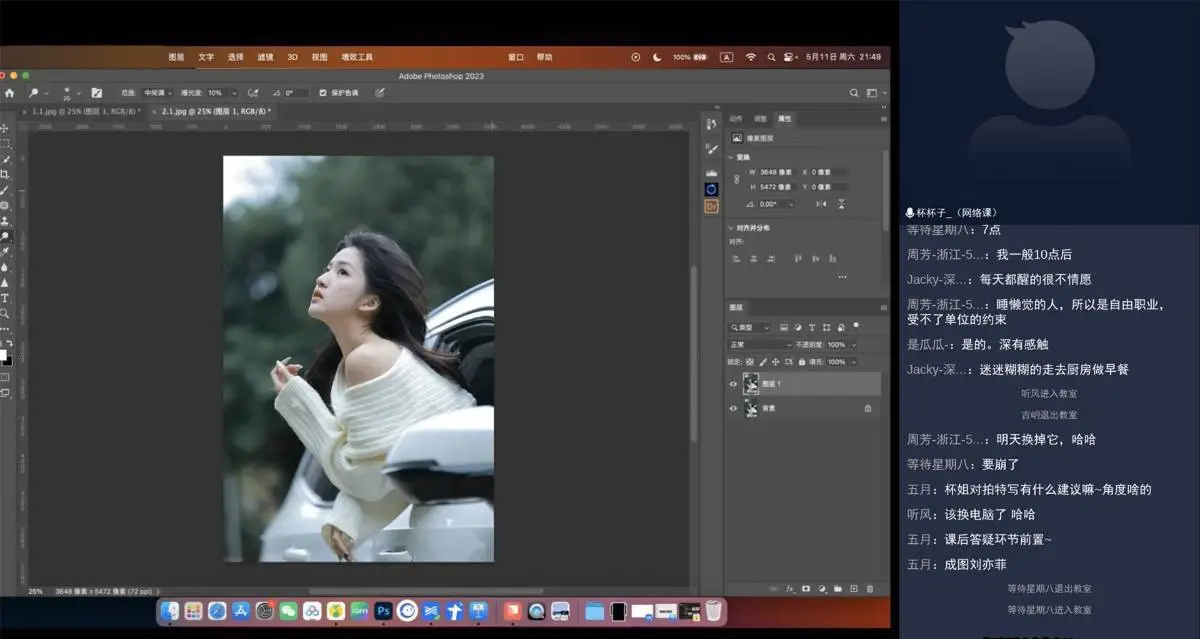The image size is (1200, 639).
Task: Click the white foreground color swatch
Action: (x=2, y=353)
